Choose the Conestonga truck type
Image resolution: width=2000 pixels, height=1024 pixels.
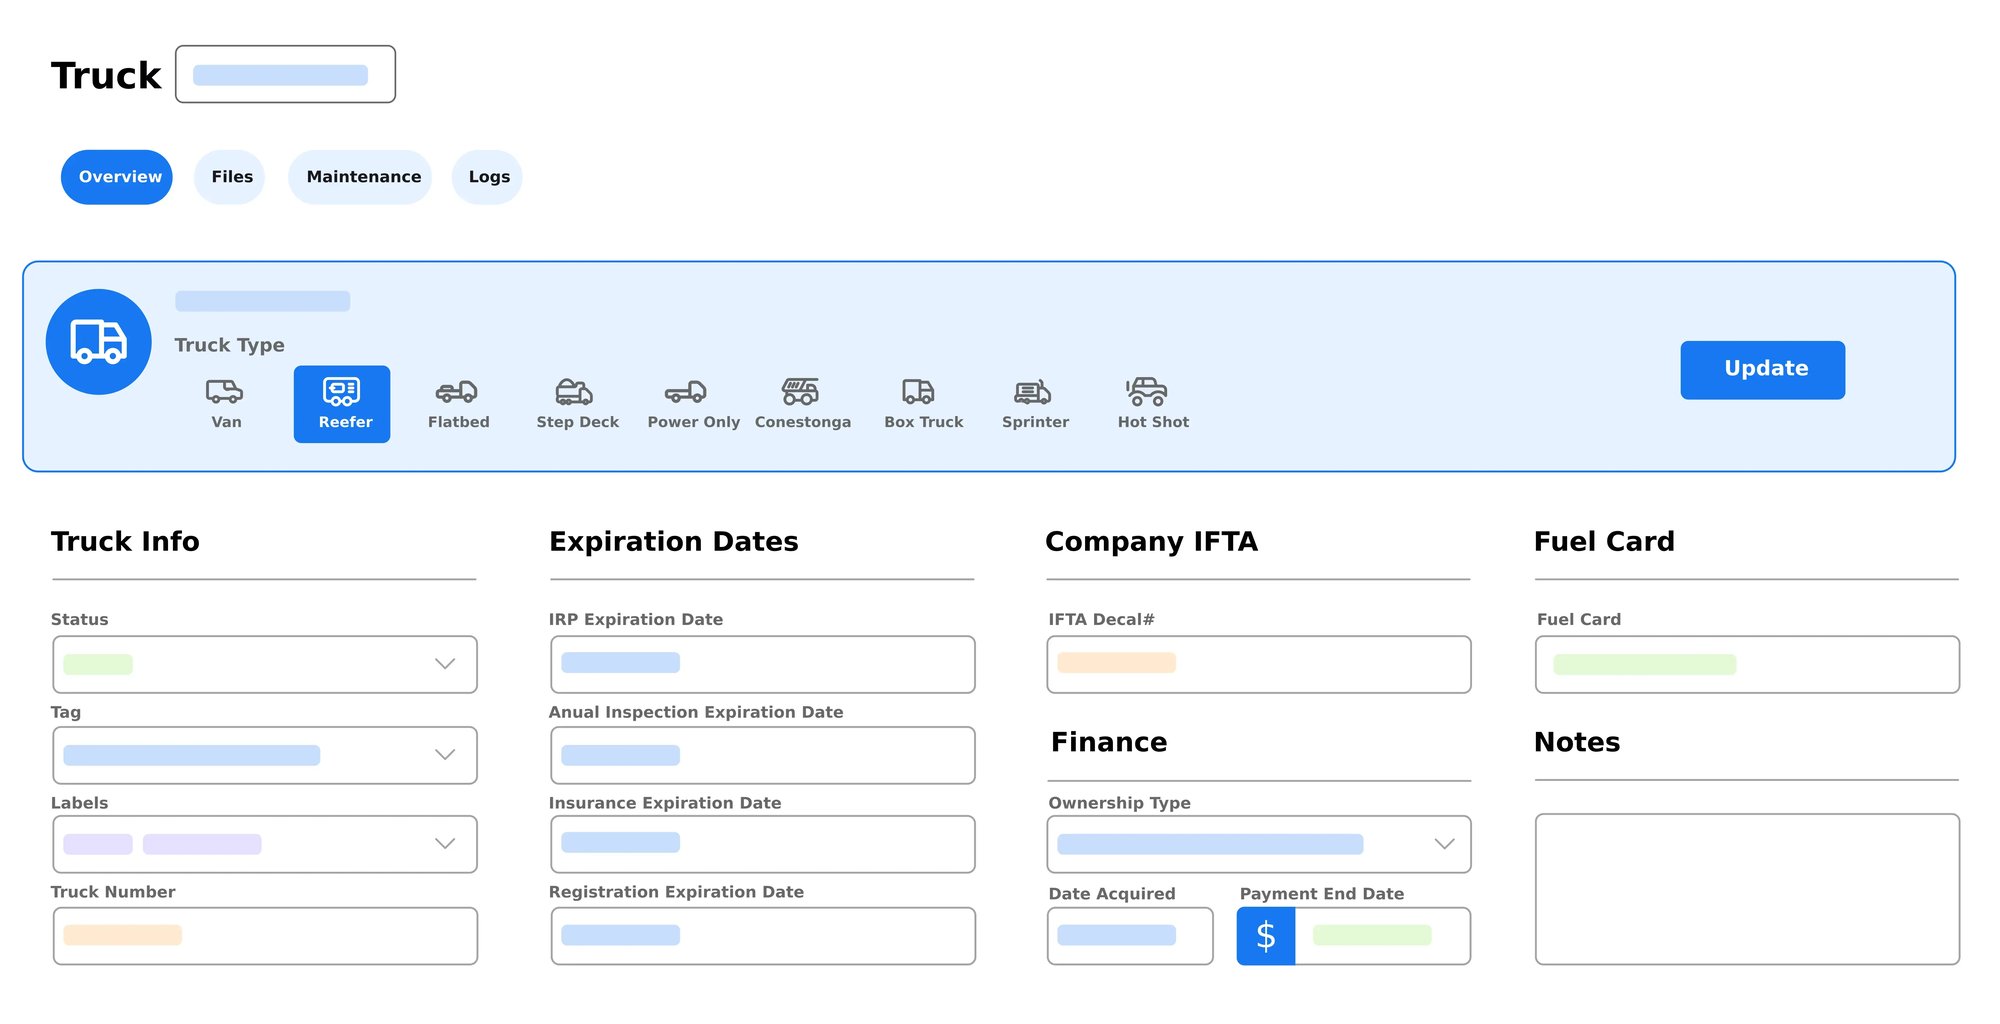[x=802, y=403]
